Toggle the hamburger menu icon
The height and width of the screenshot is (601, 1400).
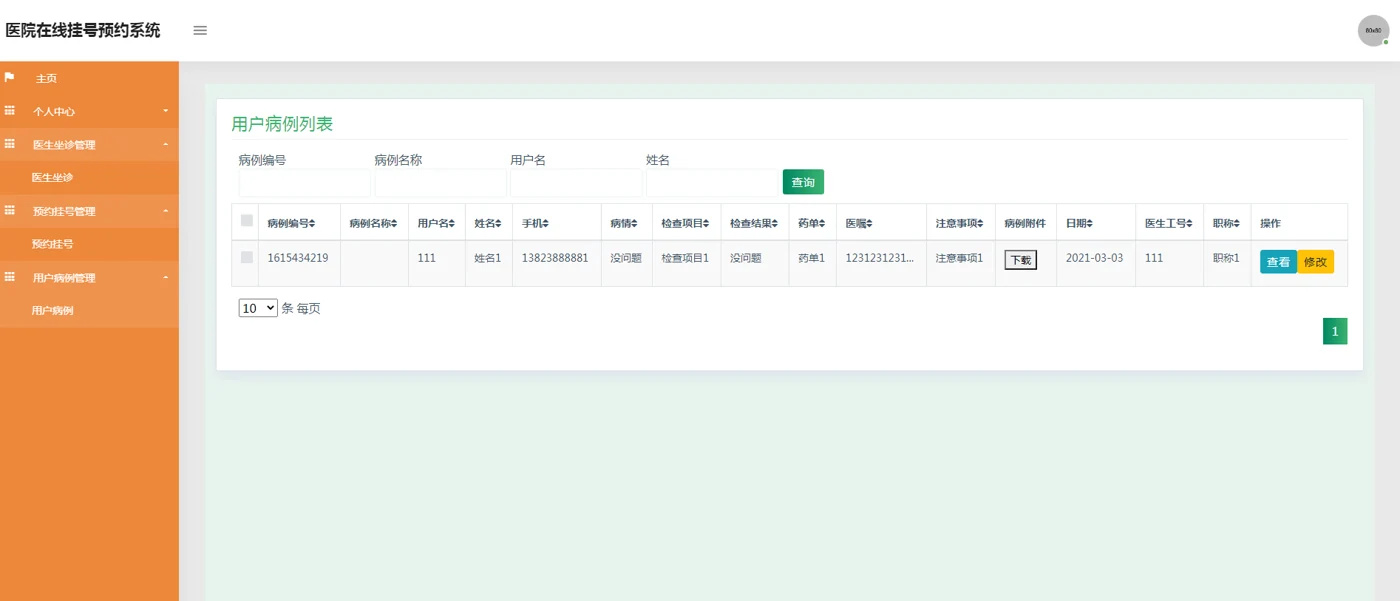(200, 30)
